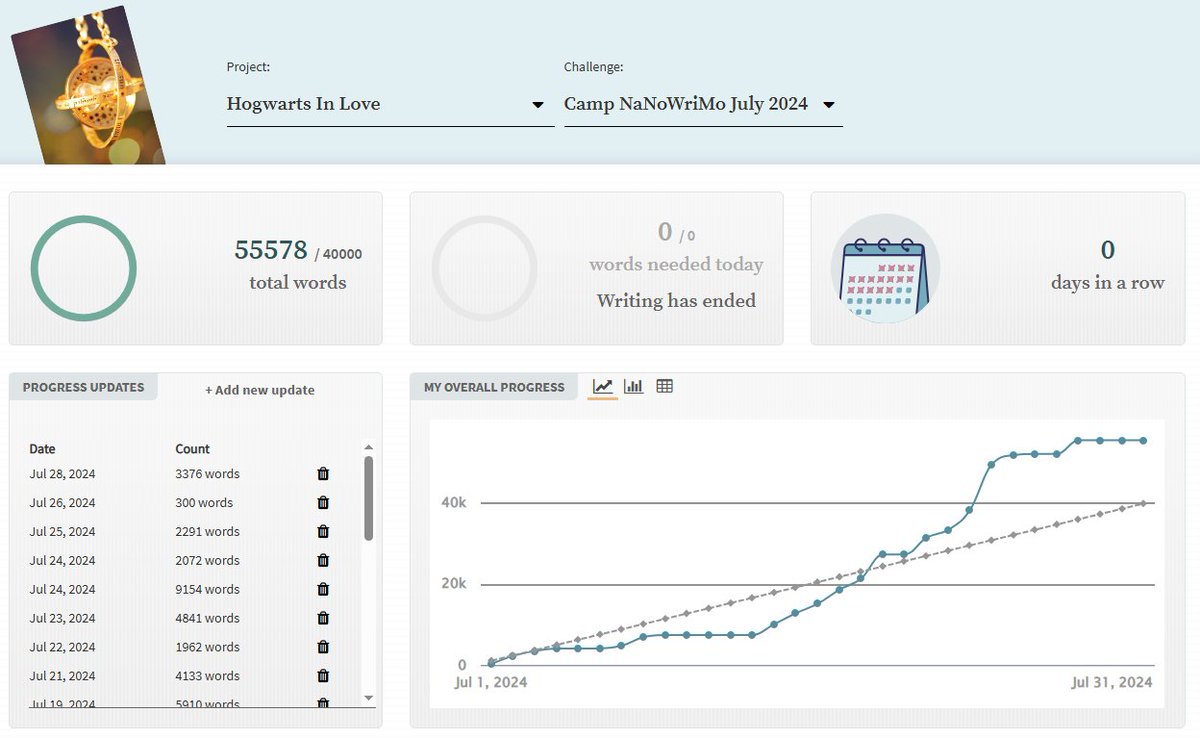Open the Challenge dropdown Camp NaNoWriMo July 2024

point(703,104)
